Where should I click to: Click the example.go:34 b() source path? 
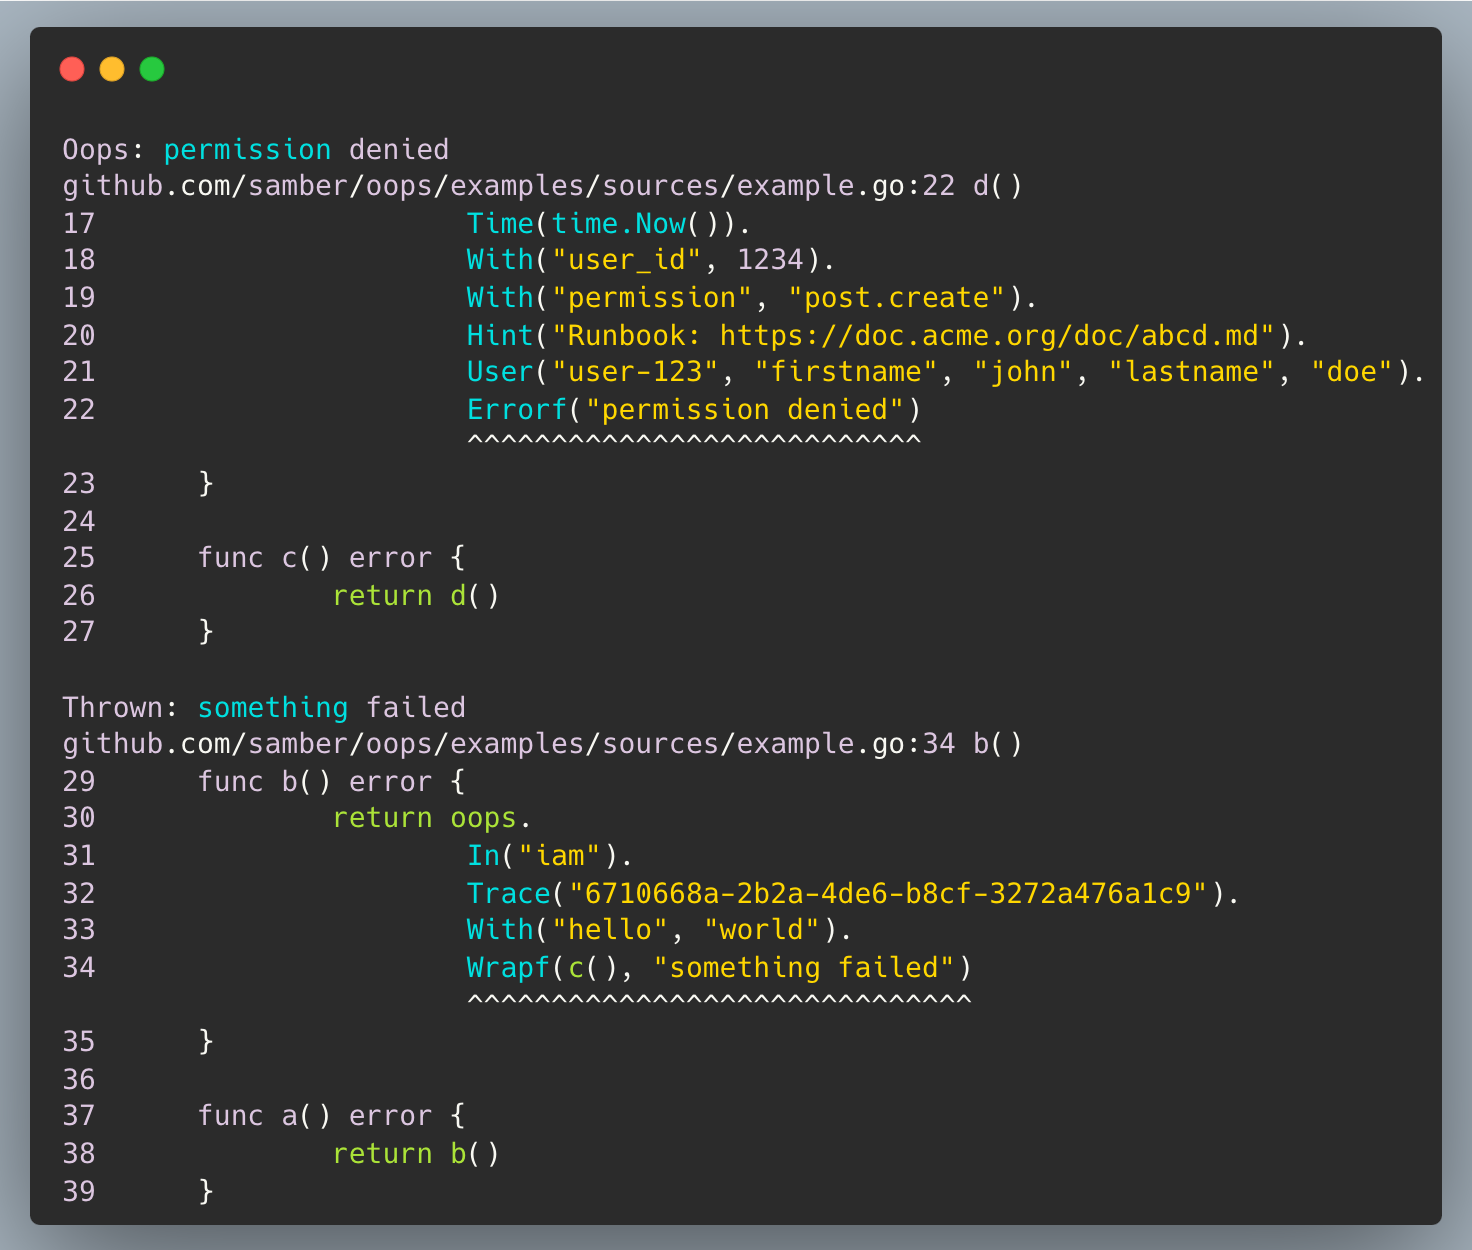pyautogui.click(x=543, y=745)
